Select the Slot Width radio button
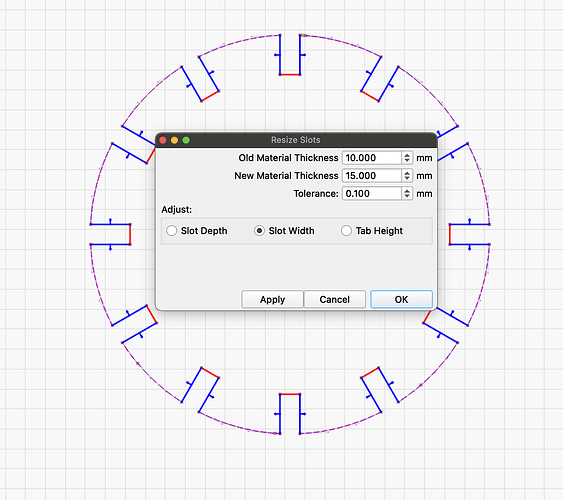Screen dimensions: 563x500 coord(259,230)
